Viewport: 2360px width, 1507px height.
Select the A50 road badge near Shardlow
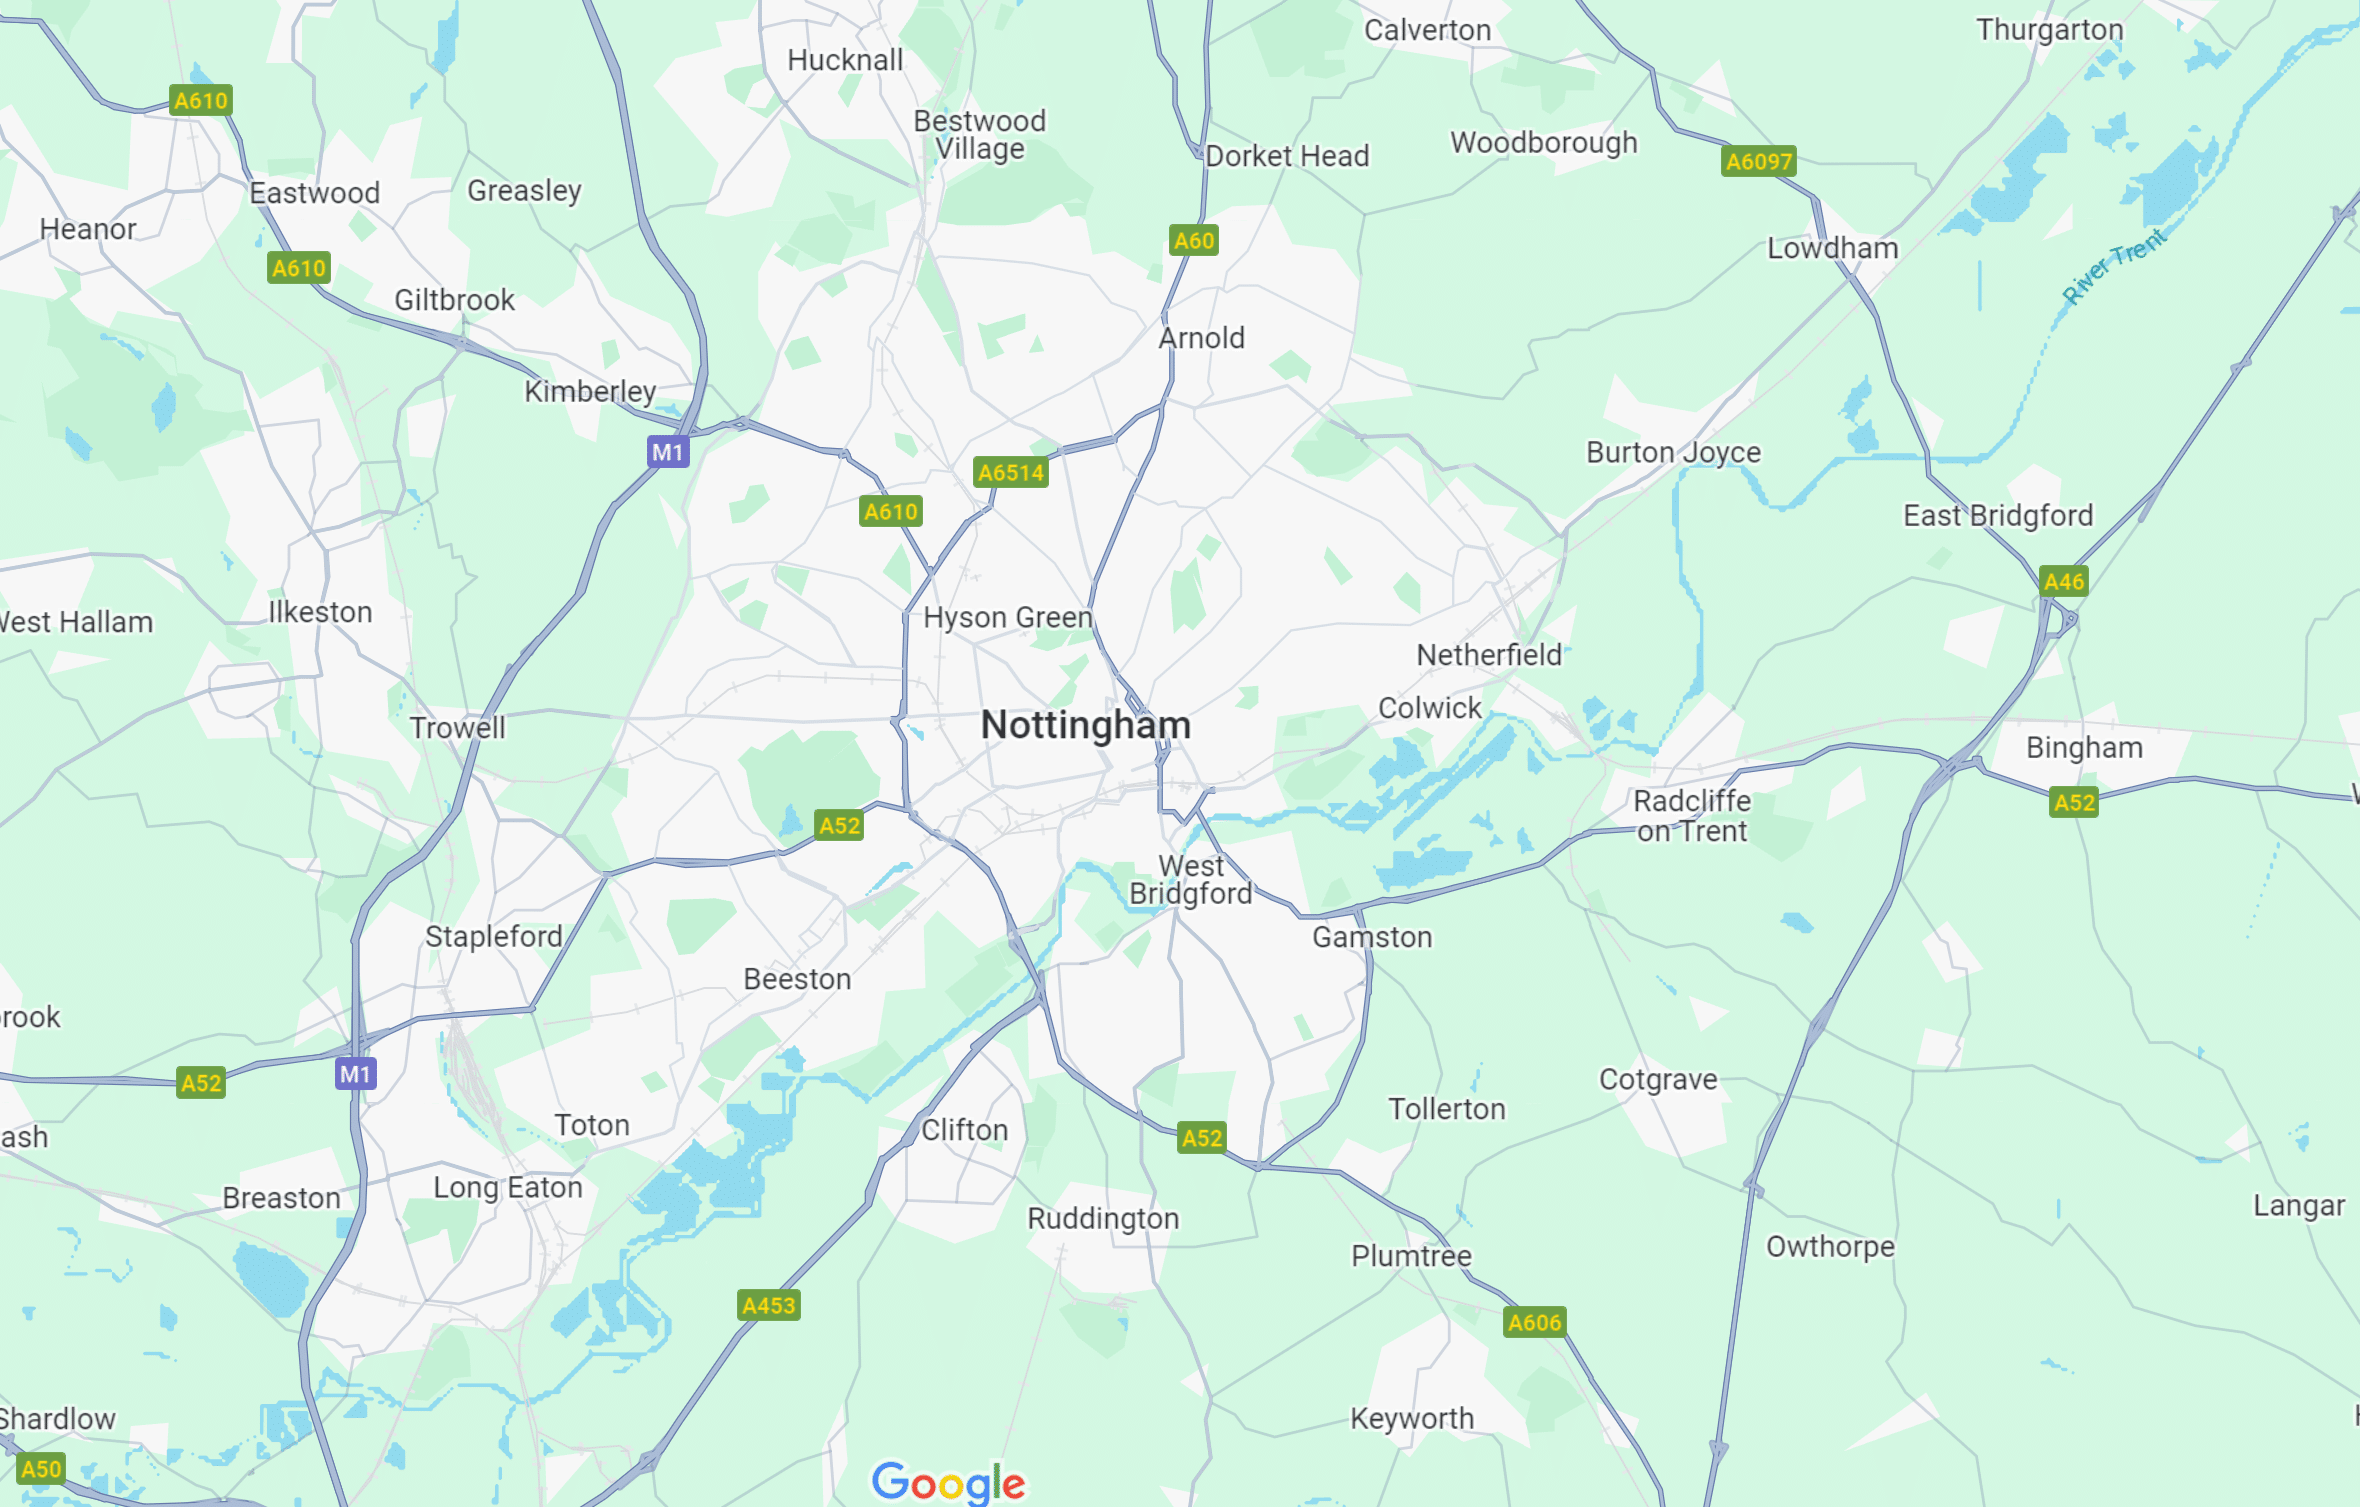[41, 1468]
